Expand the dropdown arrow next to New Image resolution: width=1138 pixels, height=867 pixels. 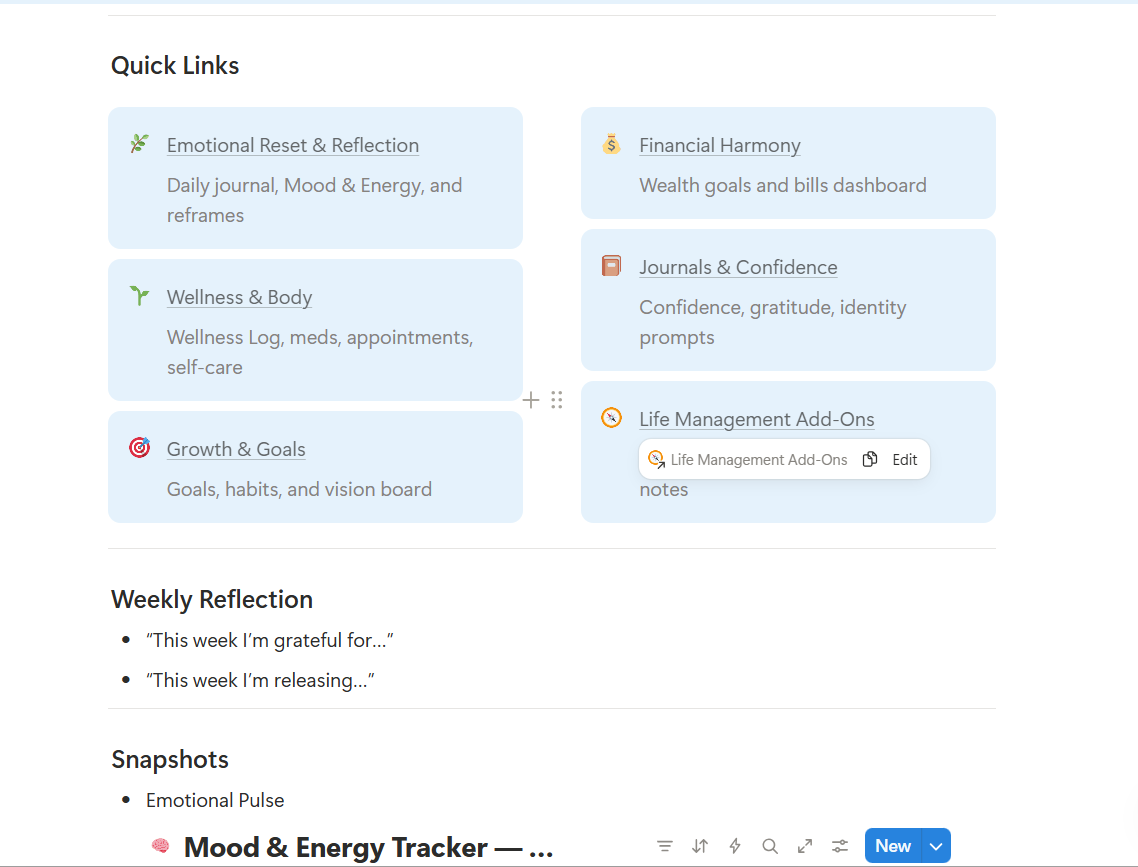(936, 846)
